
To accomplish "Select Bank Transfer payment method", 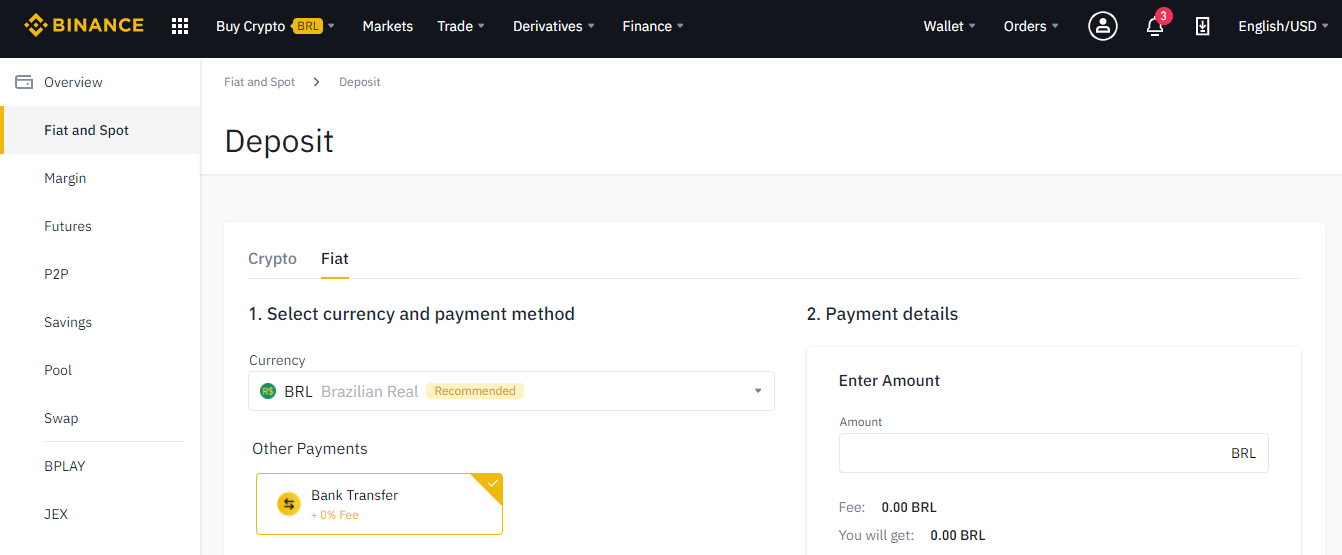I will tap(379, 504).
